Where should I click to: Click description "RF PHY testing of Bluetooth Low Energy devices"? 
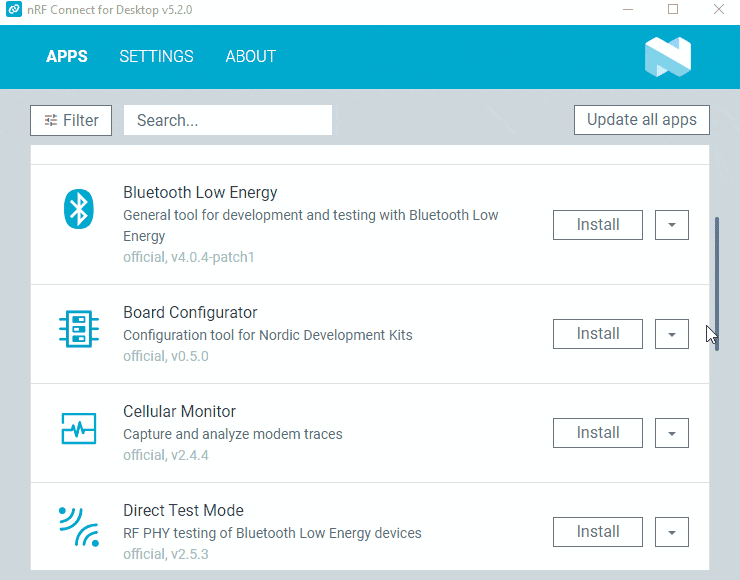[272, 533]
